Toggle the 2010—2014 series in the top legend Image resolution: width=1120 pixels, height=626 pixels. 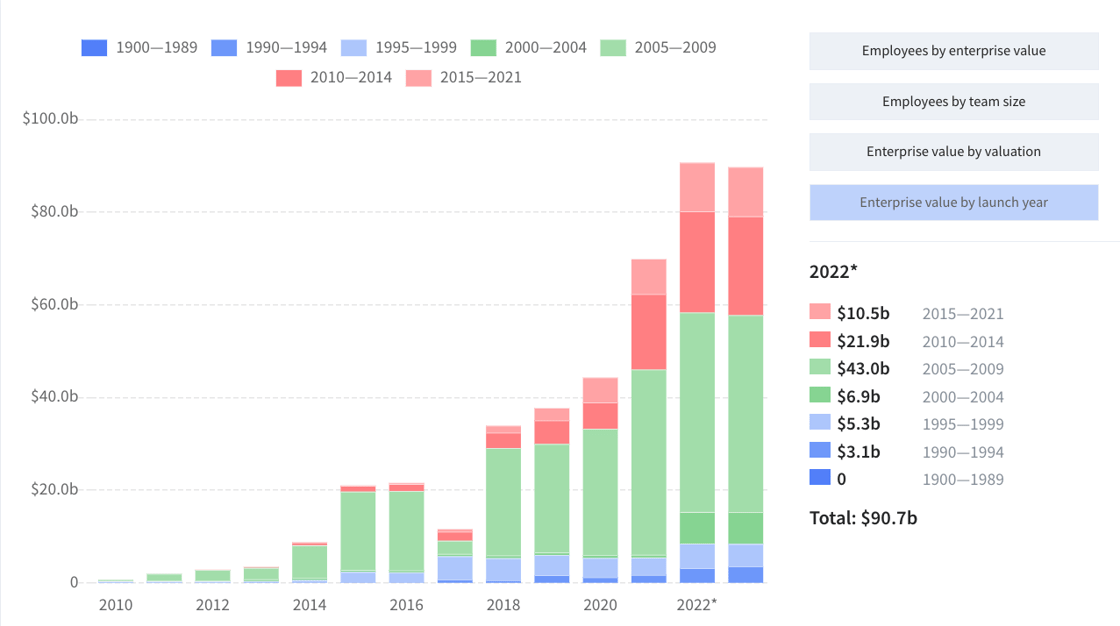334,78
